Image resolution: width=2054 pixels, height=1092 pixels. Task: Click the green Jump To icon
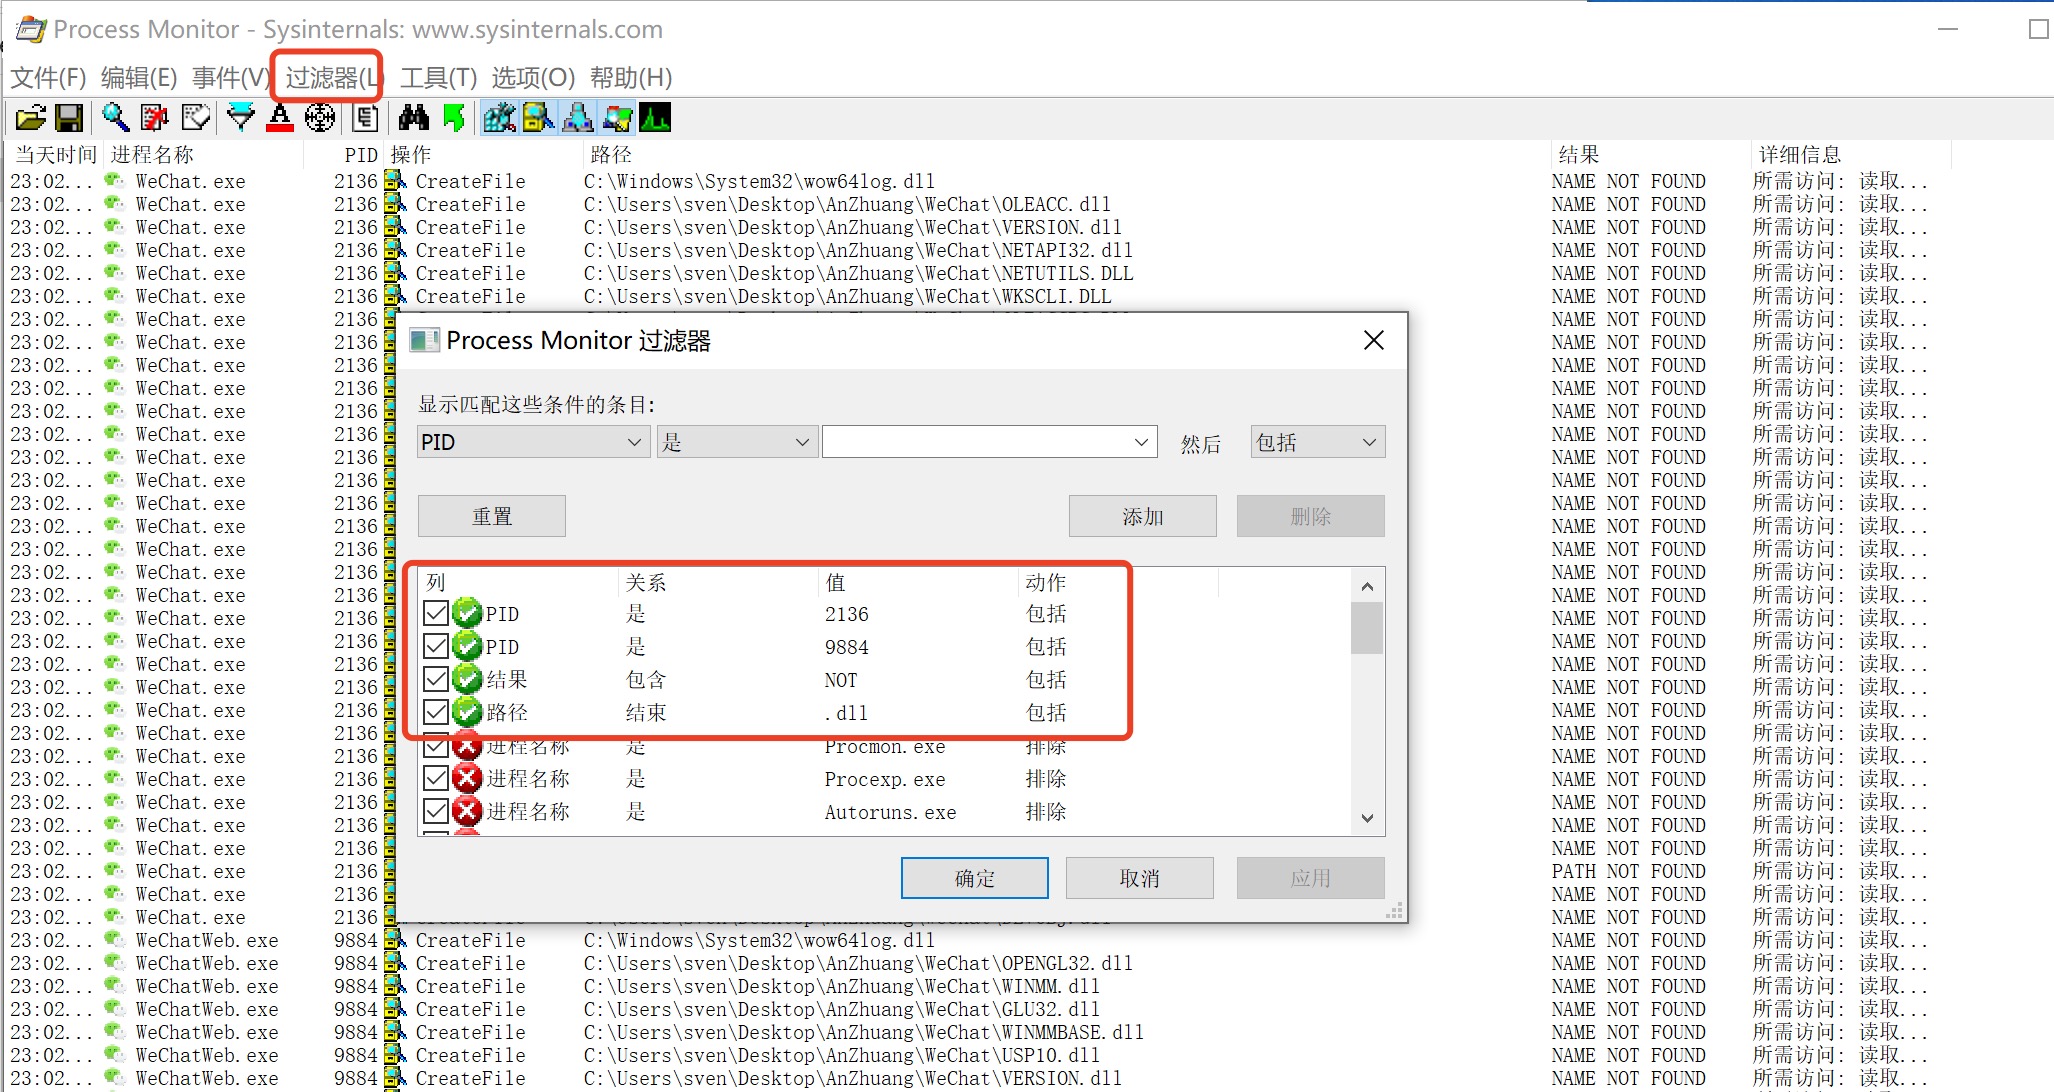[x=454, y=118]
